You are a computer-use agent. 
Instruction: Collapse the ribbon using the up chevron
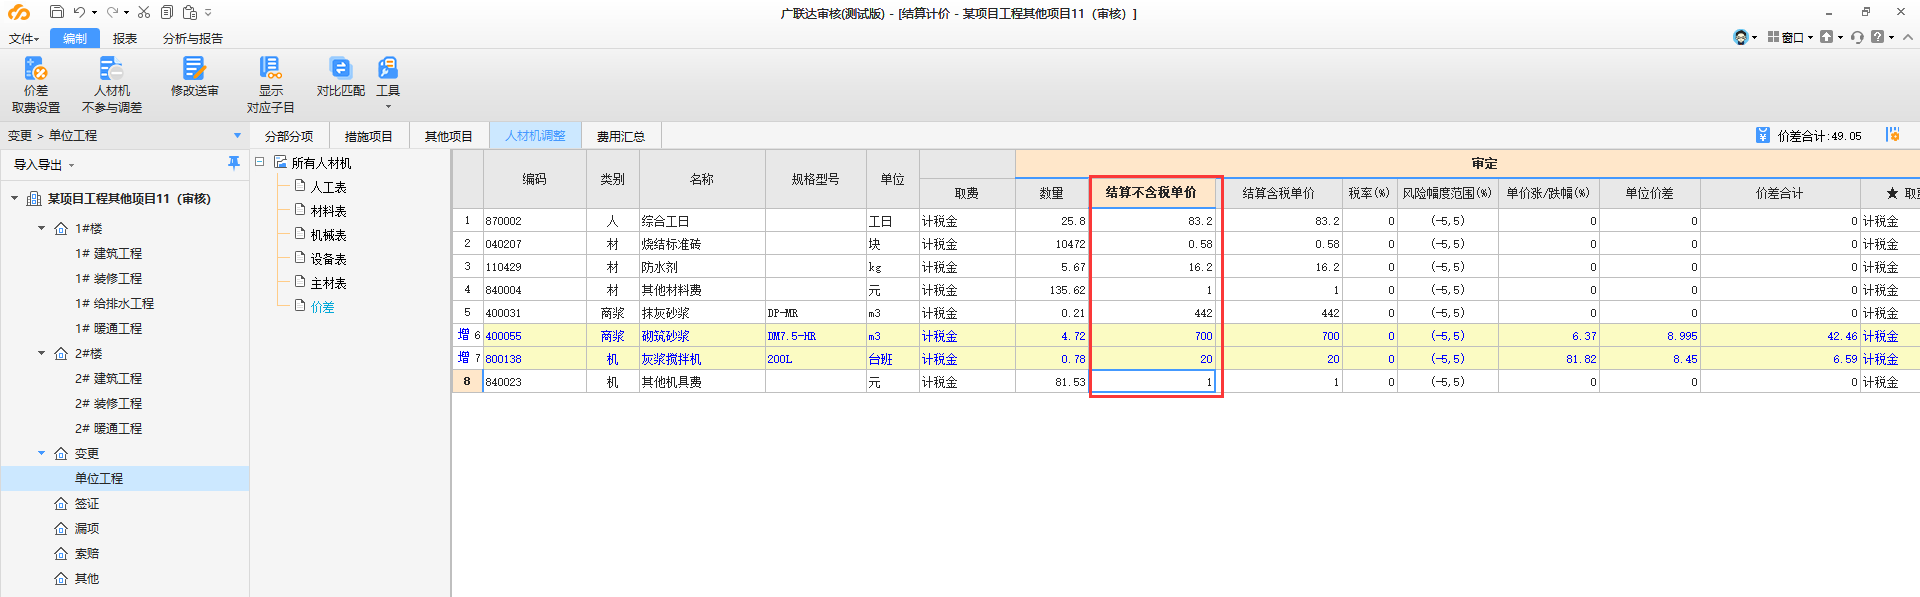(1908, 37)
